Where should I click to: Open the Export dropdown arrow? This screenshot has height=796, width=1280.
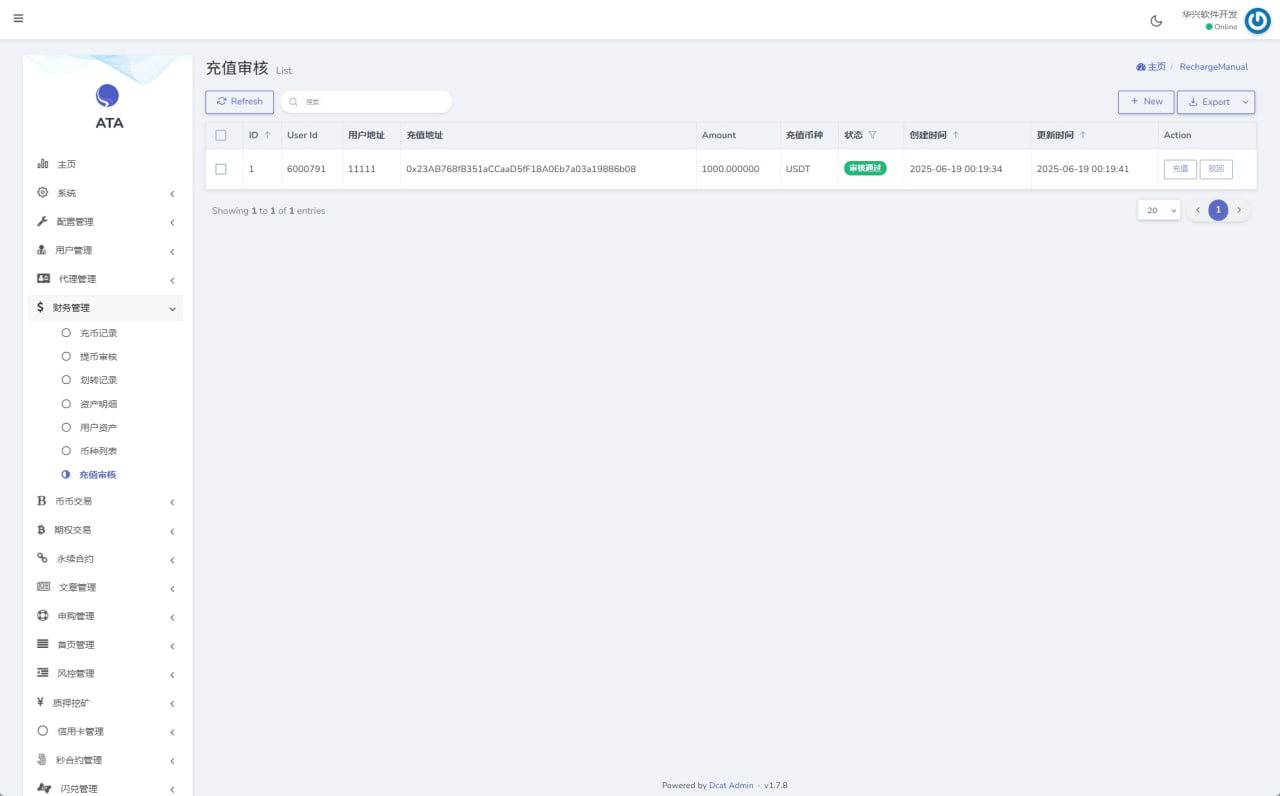coord(1245,102)
